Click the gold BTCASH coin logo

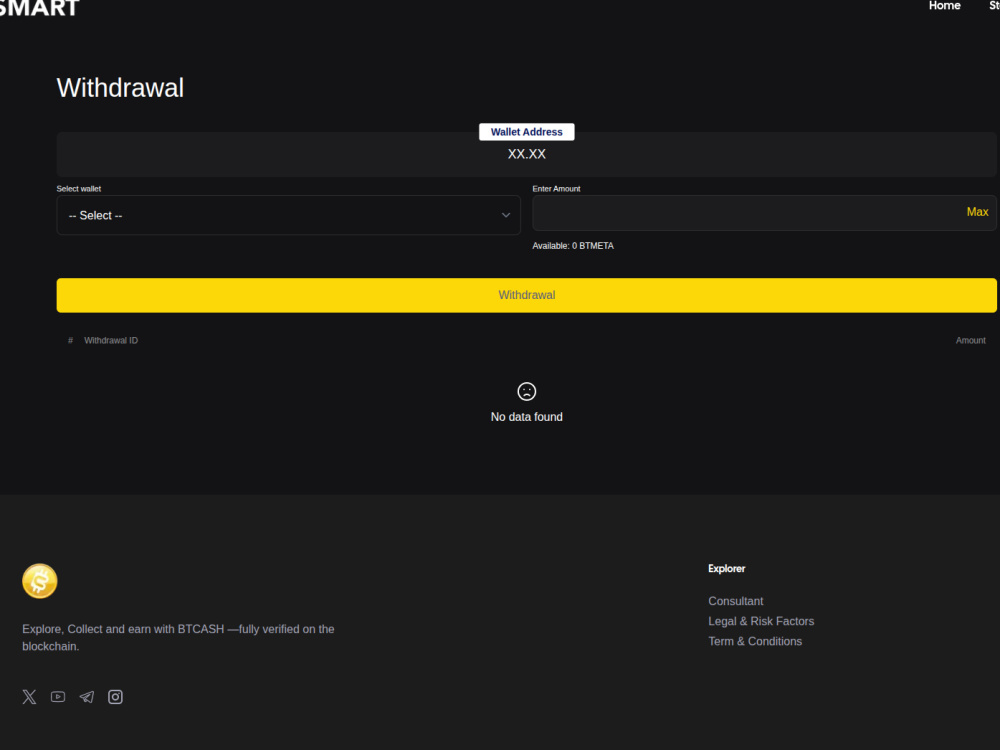pyautogui.click(x=40, y=580)
